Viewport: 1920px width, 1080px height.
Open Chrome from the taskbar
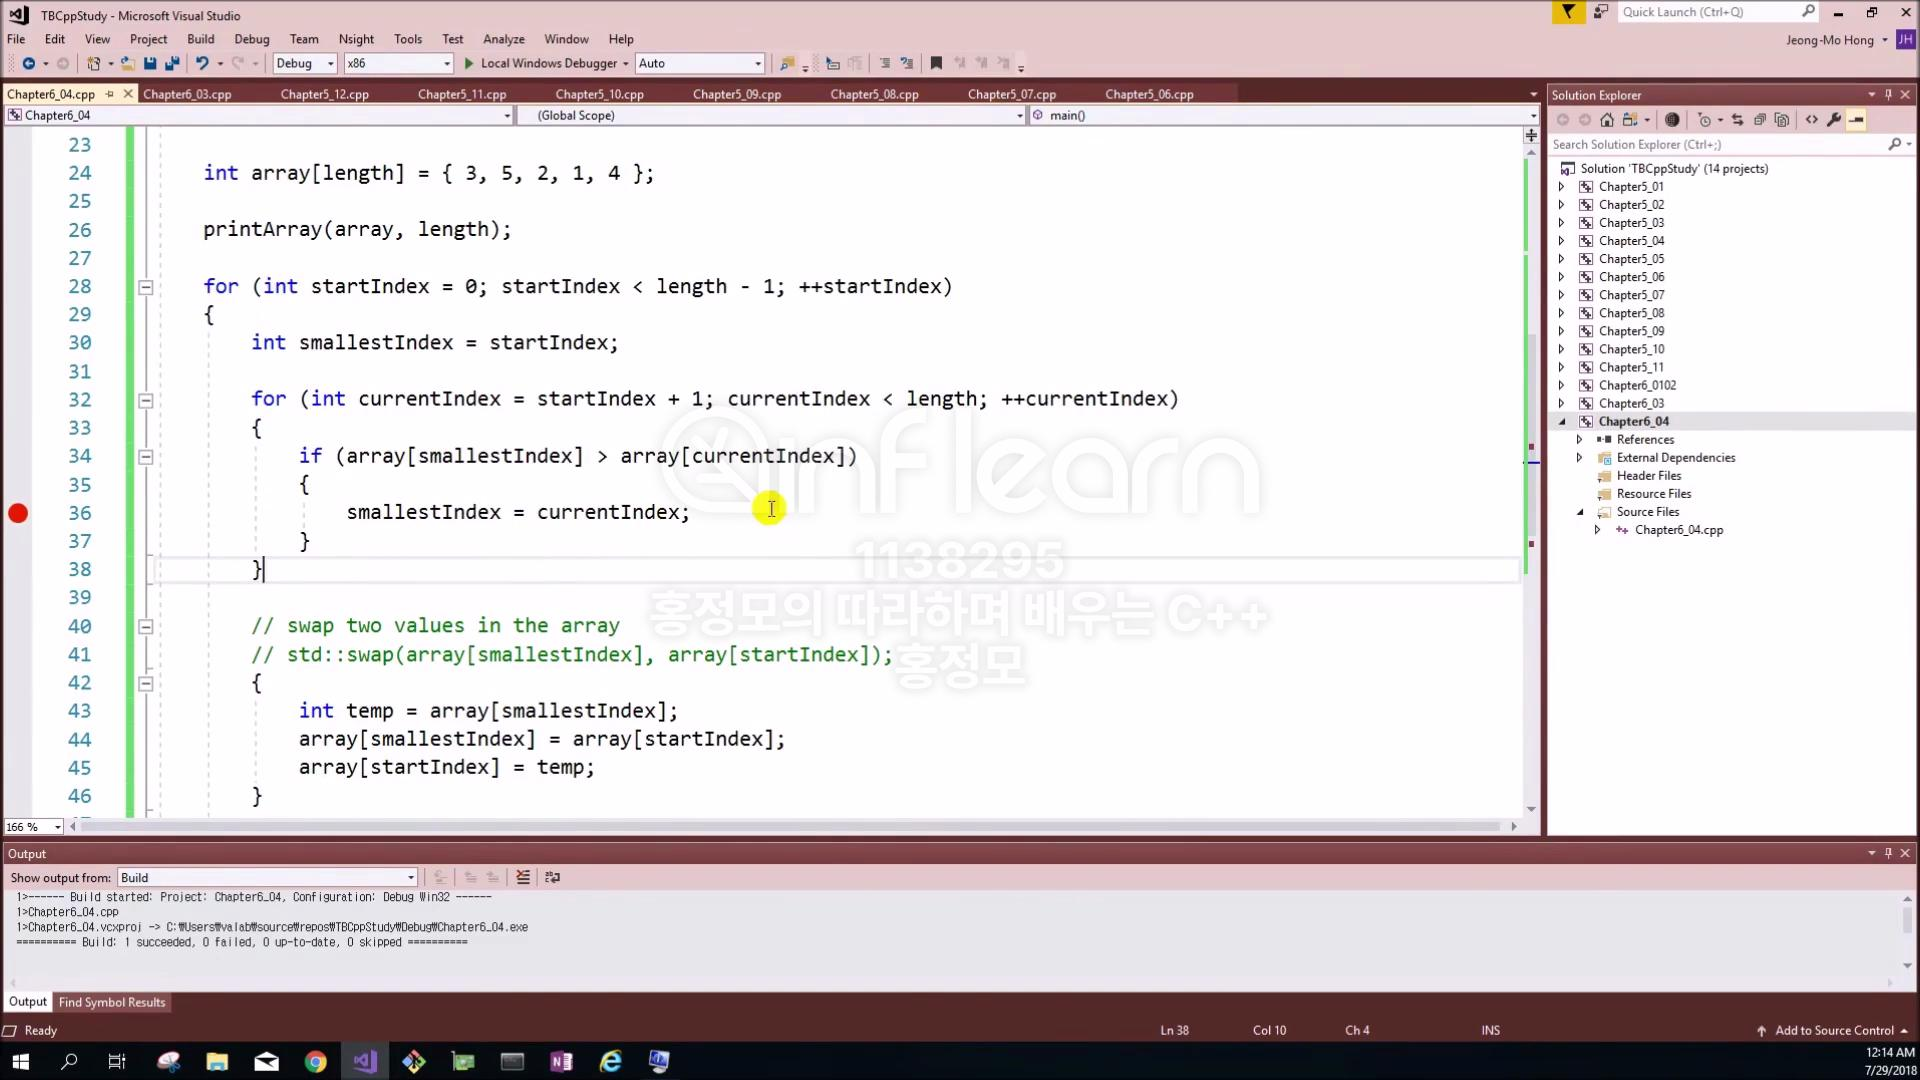click(x=315, y=1062)
